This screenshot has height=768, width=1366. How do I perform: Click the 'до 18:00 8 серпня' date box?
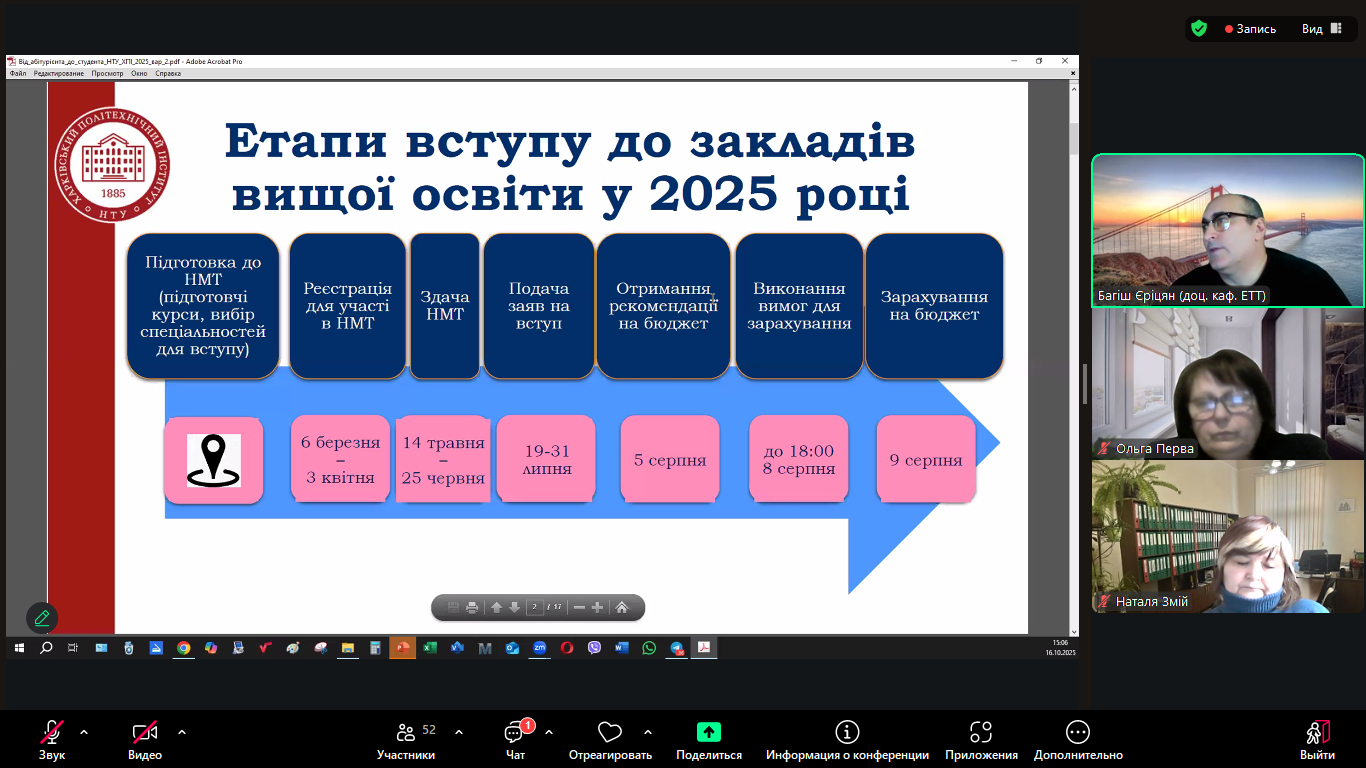[798, 459]
